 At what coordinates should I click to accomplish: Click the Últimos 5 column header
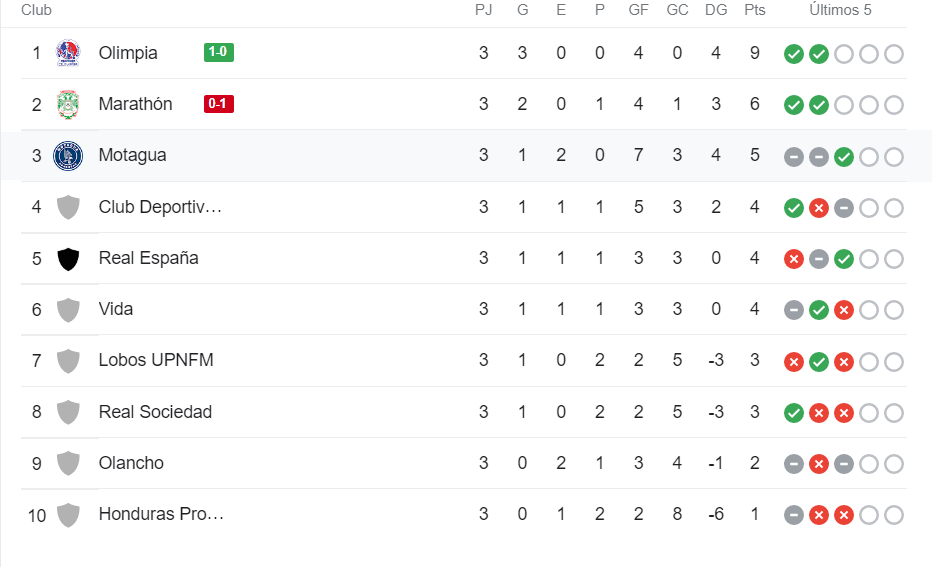(x=840, y=10)
